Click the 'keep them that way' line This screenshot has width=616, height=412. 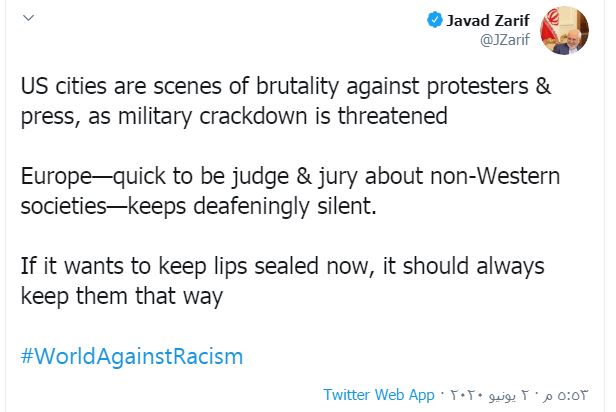click(122, 296)
